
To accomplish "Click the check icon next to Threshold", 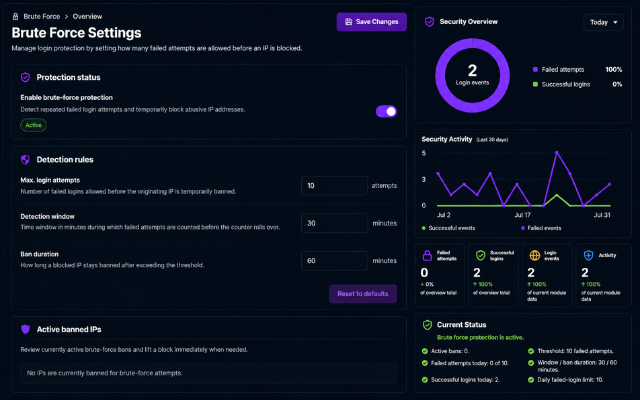I will click(531, 351).
